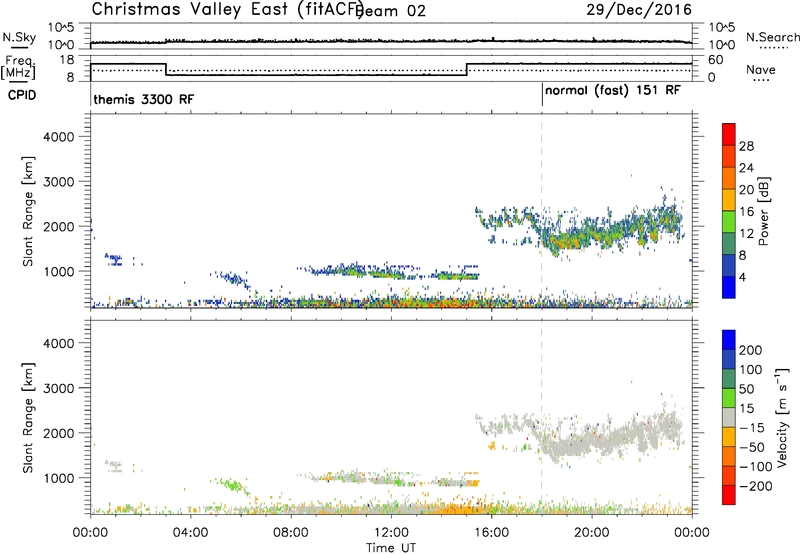This screenshot has width=800, height=554.
Task: Click the themis 3300 RF text
Action: pyautogui.click(x=144, y=99)
